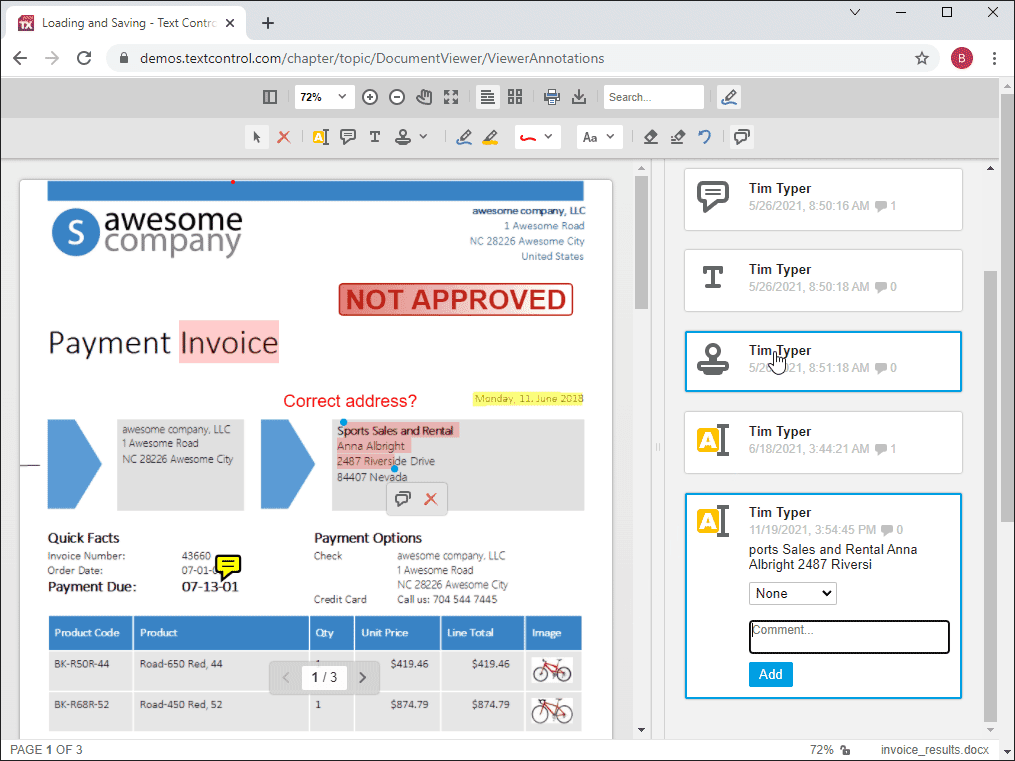
Task: Click the comment icon in highlight popup
Action: point(403,499)
